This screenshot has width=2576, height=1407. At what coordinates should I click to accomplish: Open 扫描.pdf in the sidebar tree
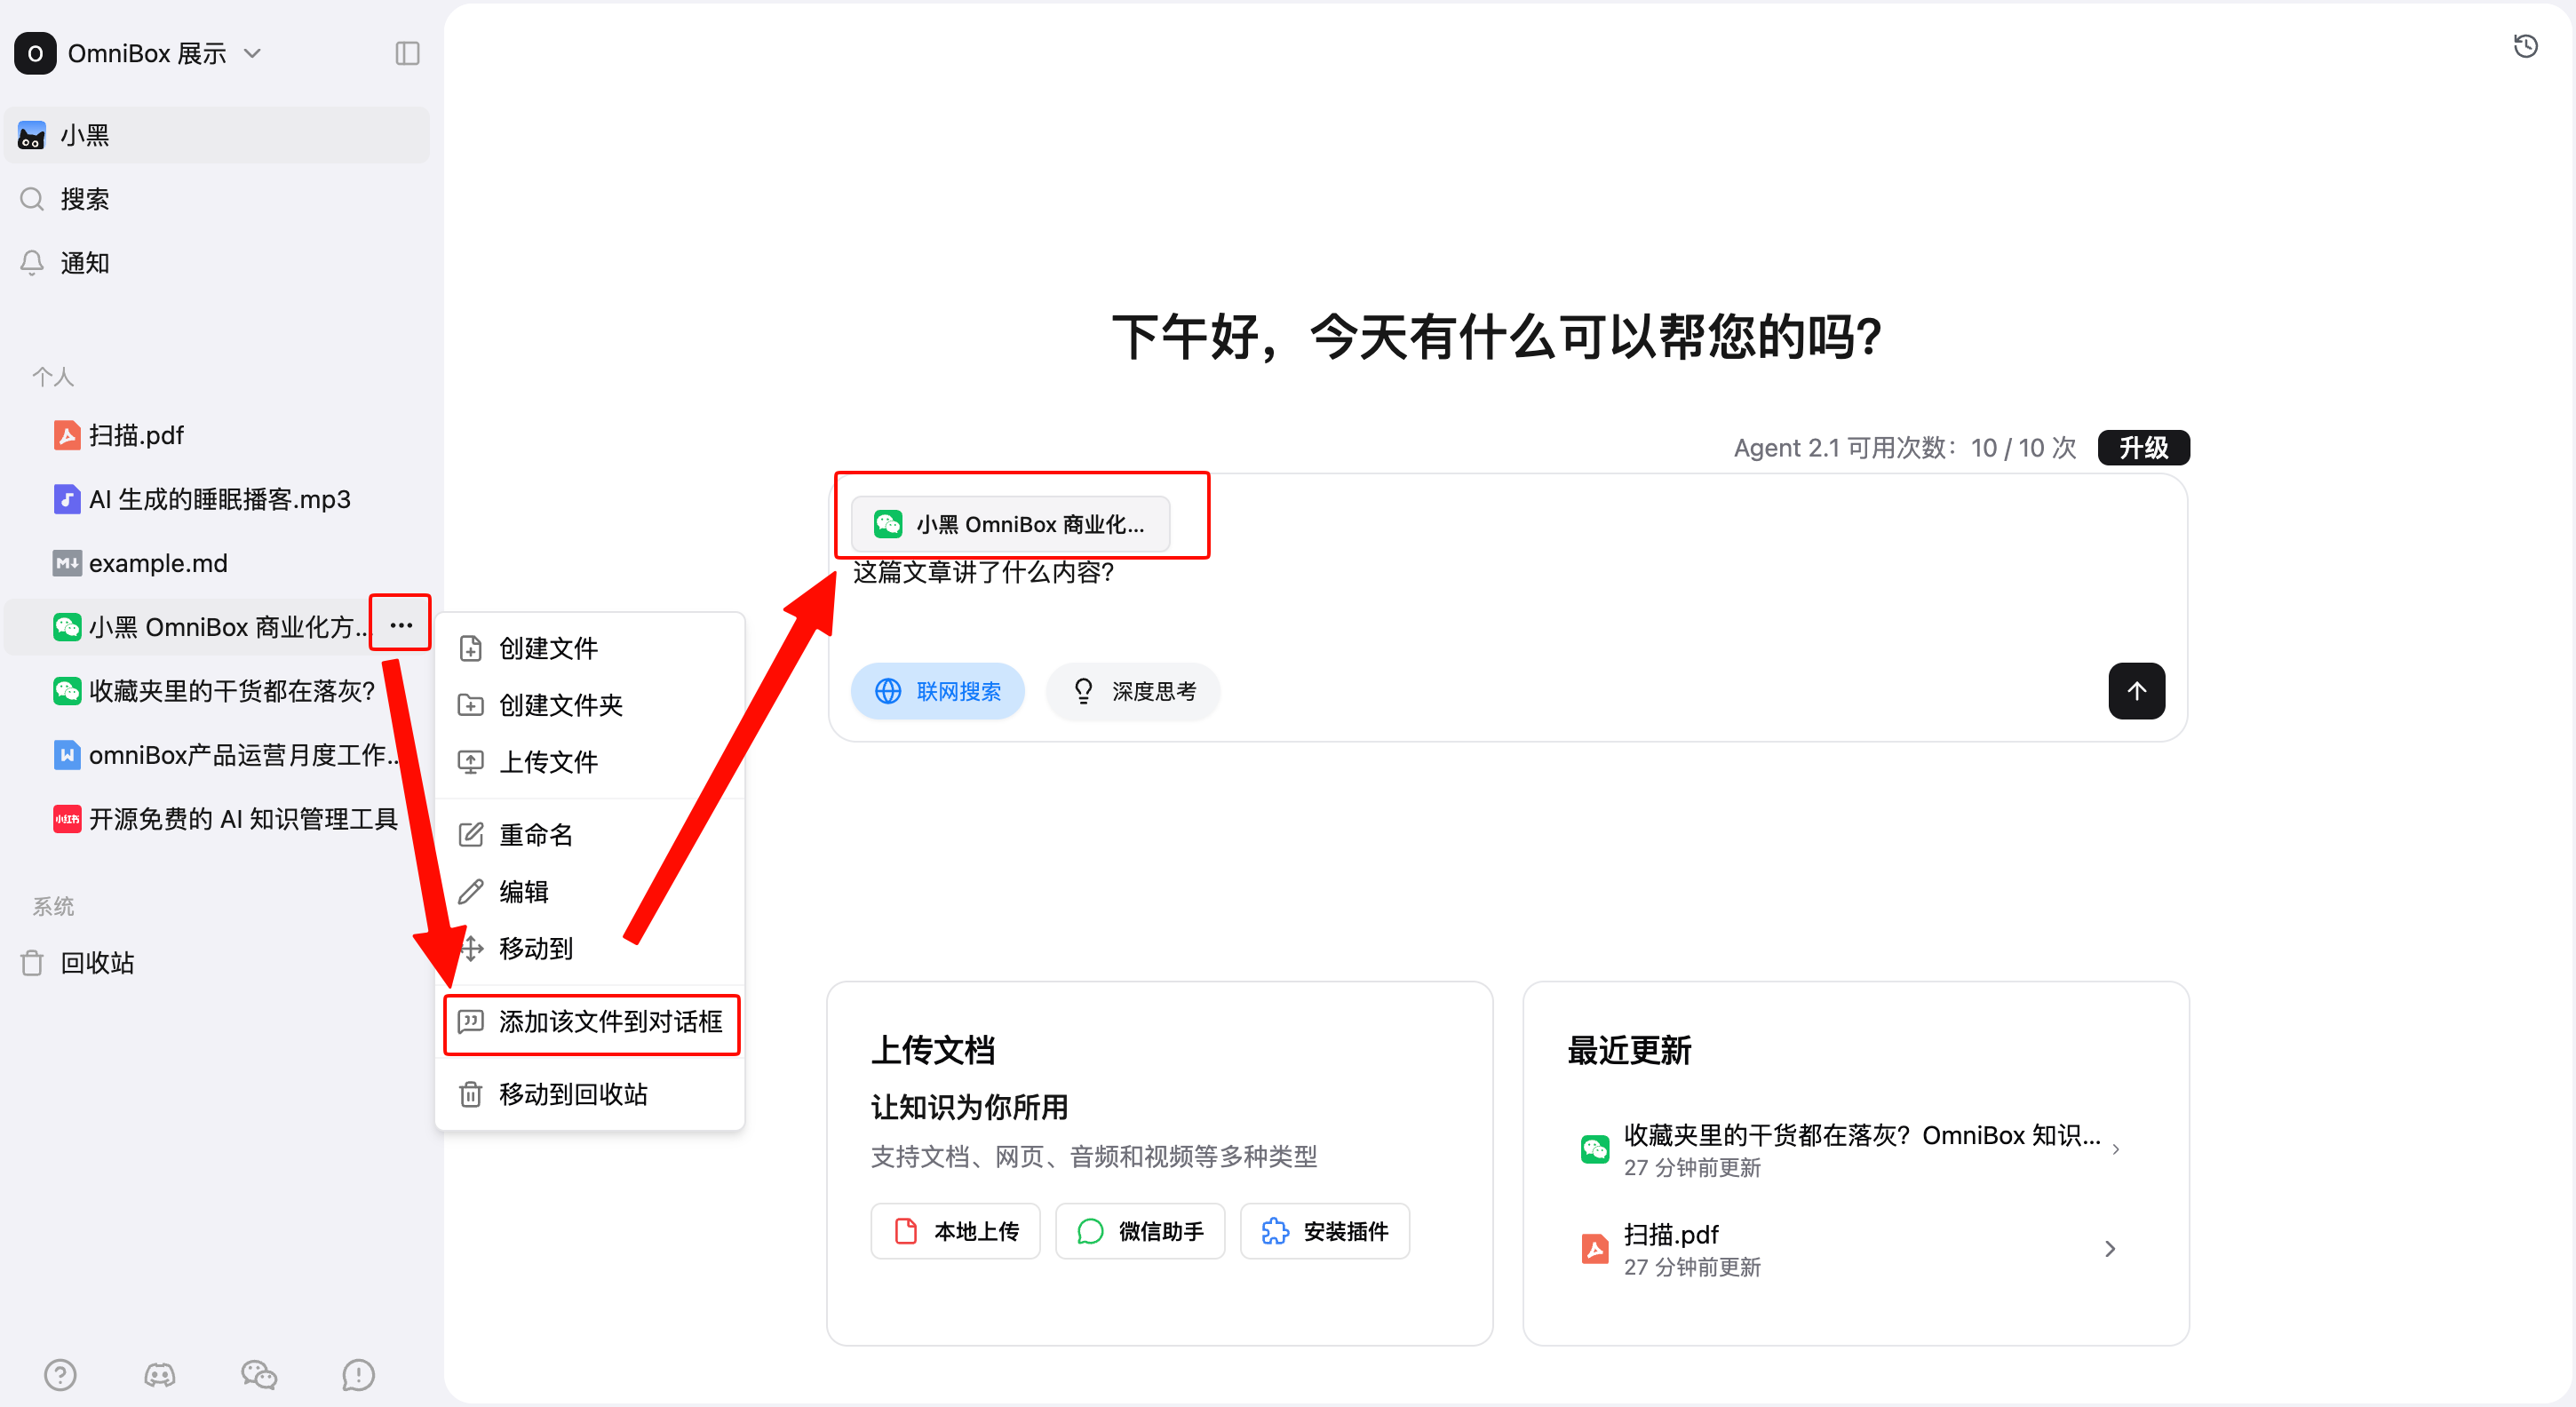(217, 435)
